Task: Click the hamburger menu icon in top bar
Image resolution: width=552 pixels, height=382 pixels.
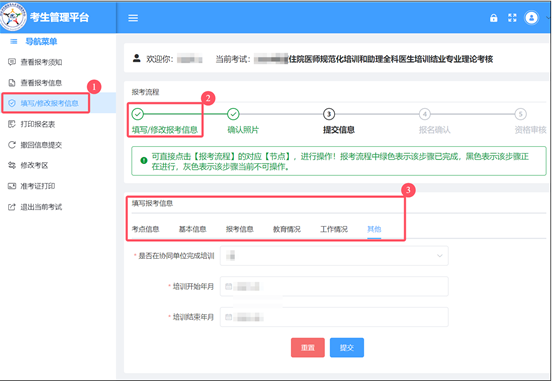Action: 133,18
